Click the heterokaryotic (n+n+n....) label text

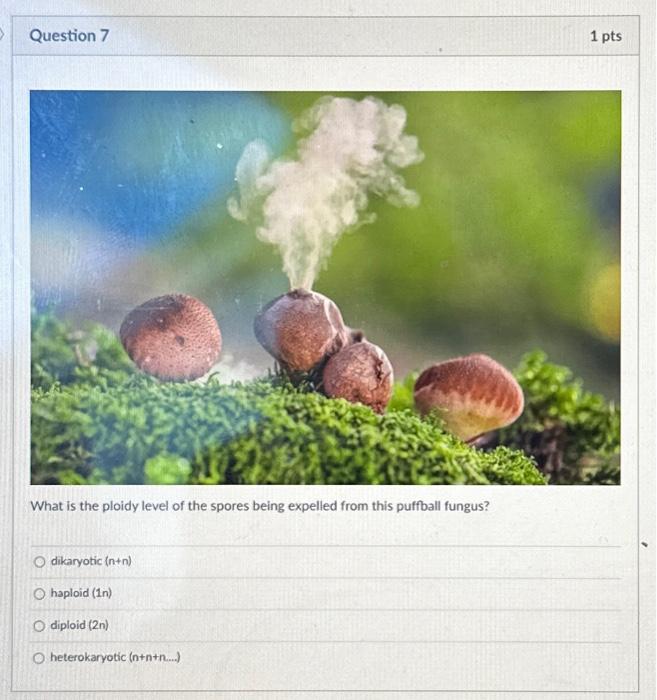pos(115,657)
